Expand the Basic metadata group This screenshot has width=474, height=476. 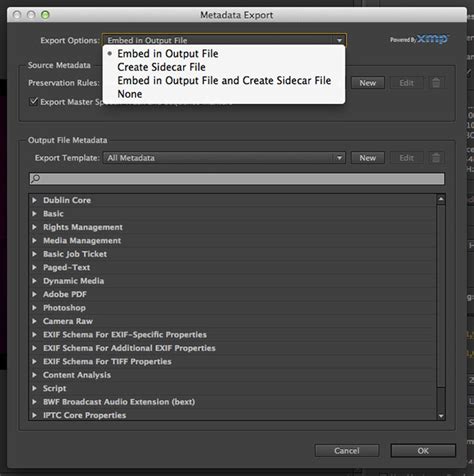pos(34,214)
